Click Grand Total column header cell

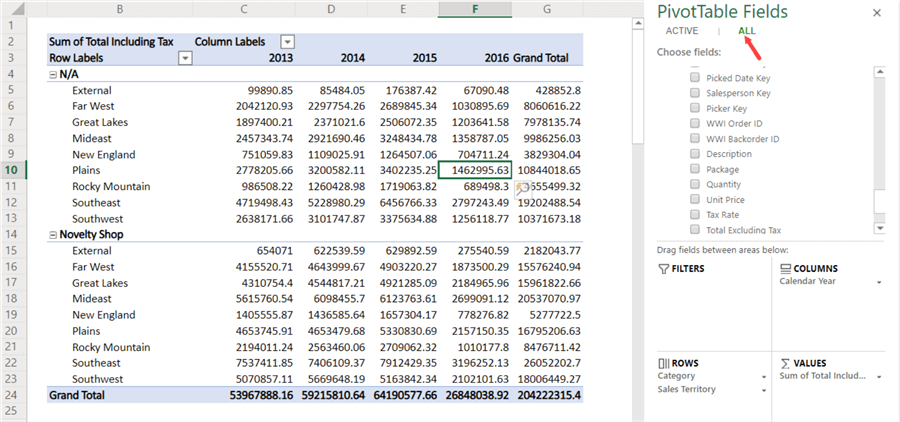[x=548, y=58]
